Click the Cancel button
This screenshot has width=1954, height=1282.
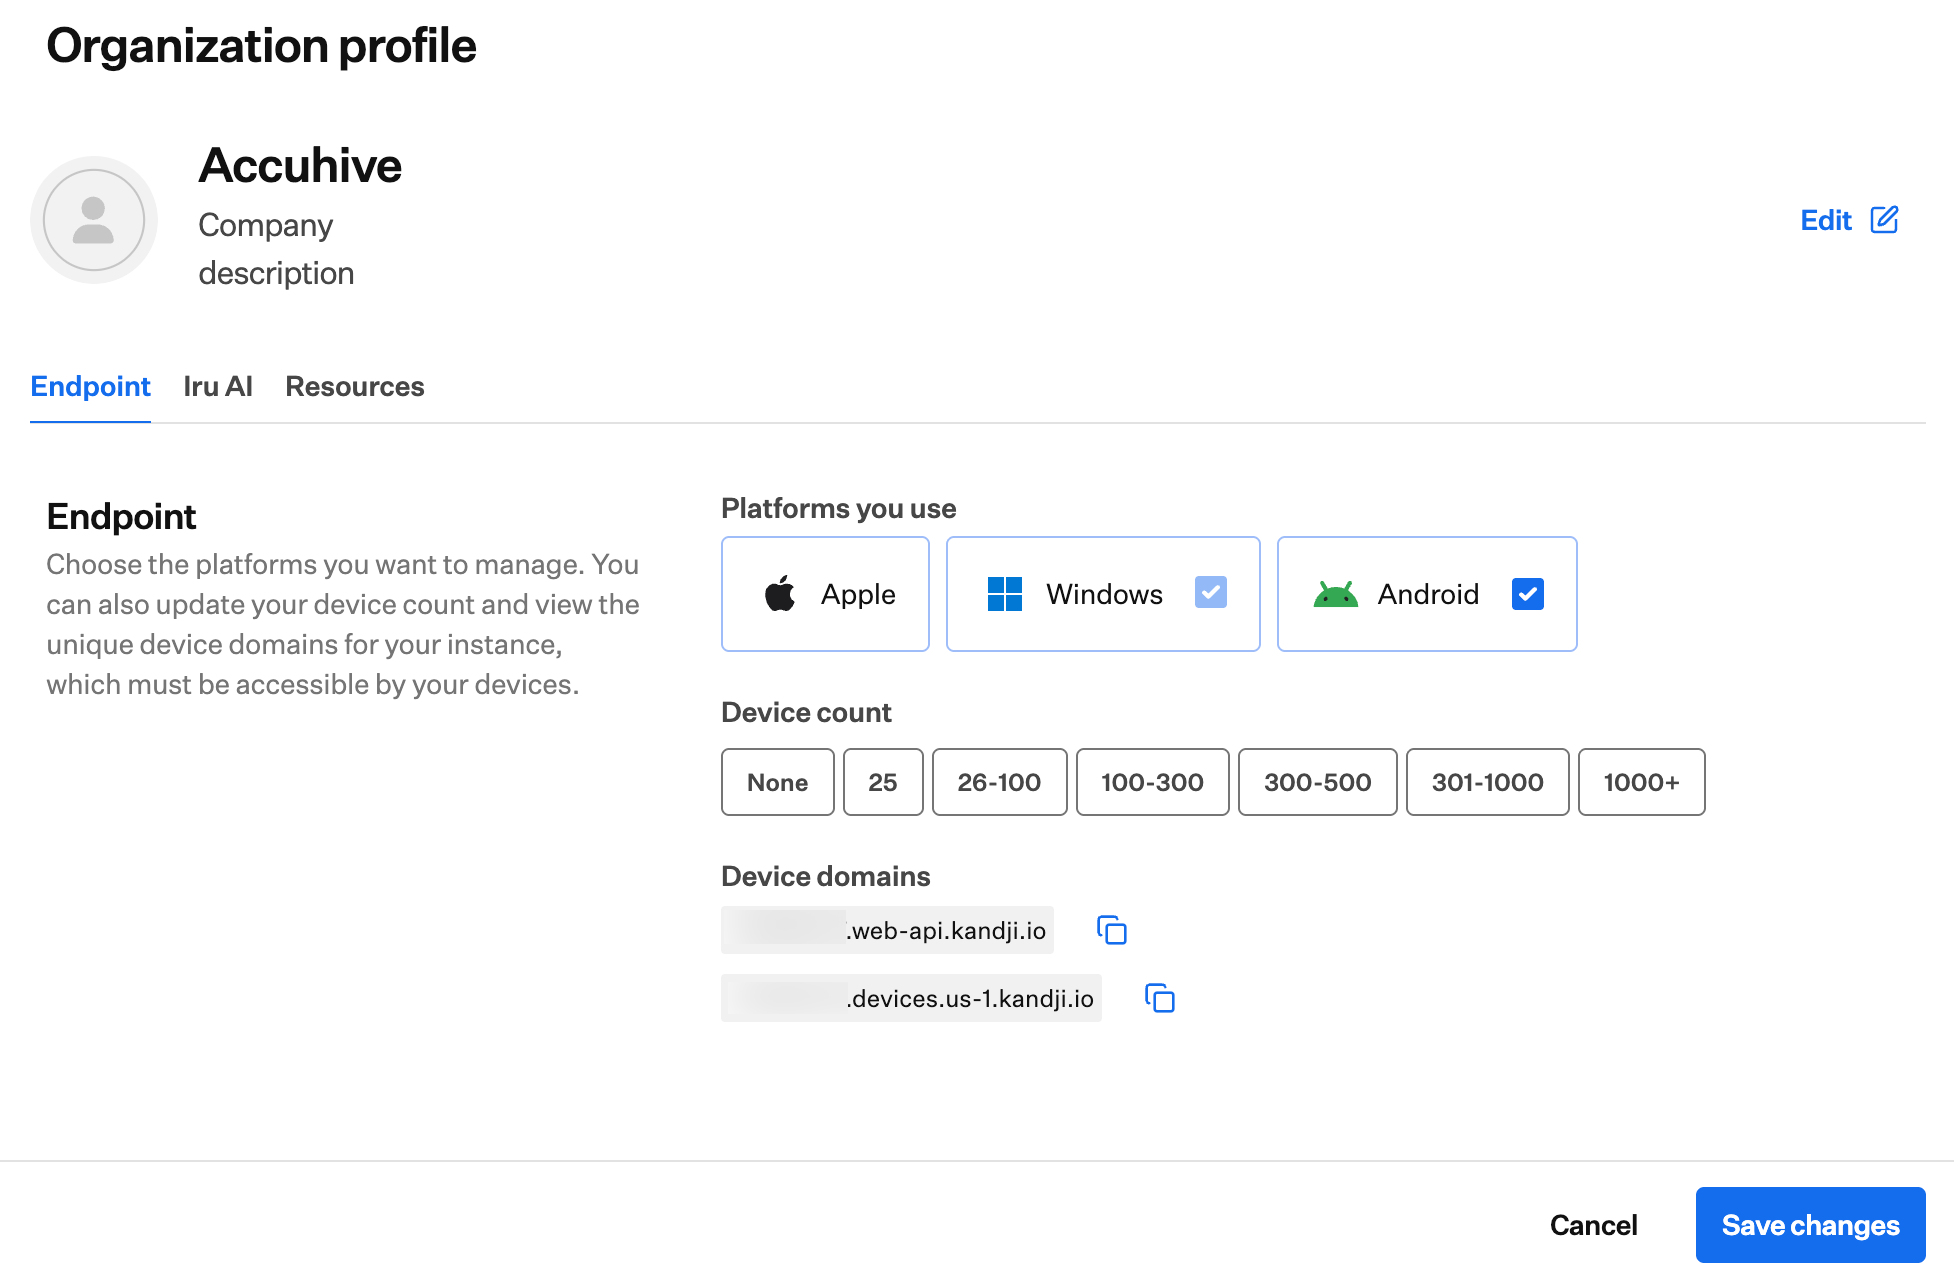click(1593, 1224)
